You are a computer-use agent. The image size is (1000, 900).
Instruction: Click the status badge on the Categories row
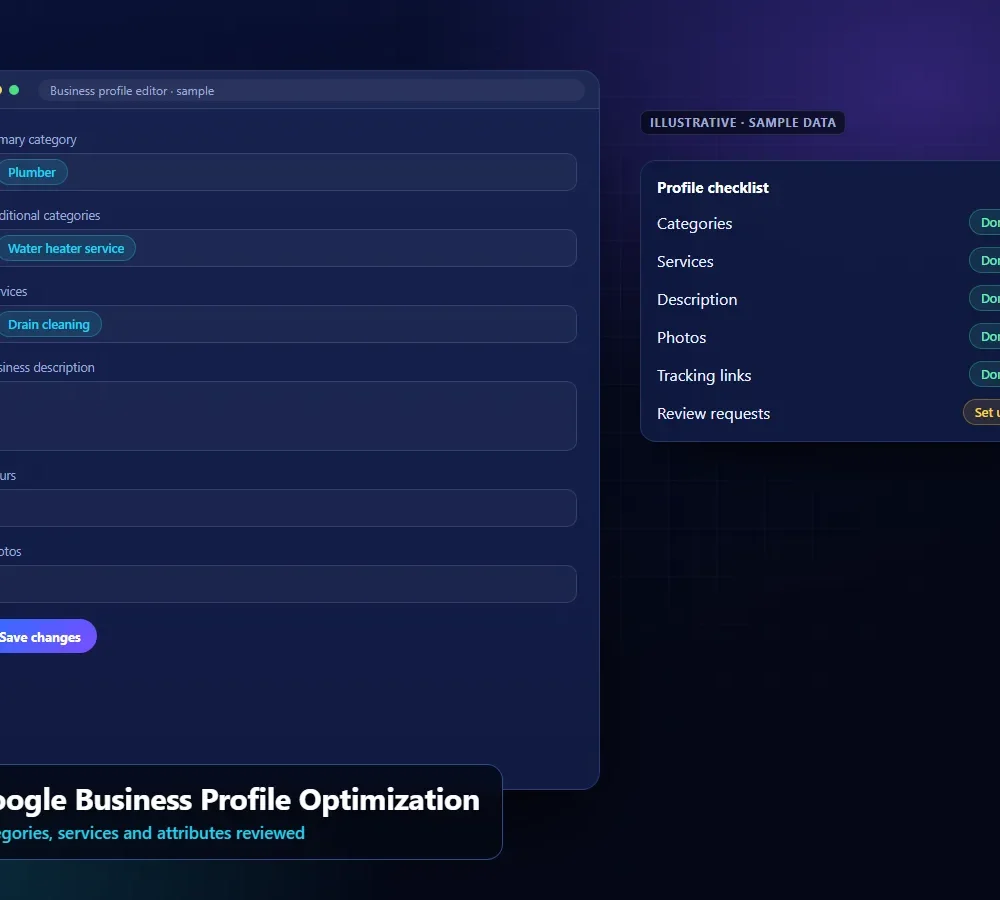[x=985, y=223]
